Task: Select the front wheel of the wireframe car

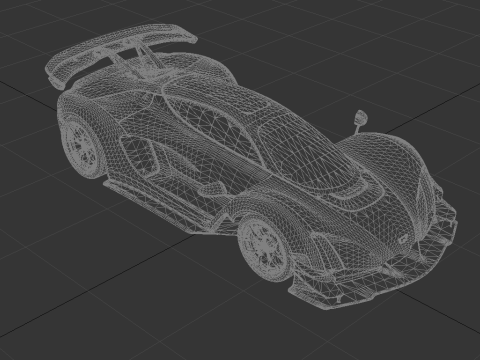Action: tap(264, 247)
